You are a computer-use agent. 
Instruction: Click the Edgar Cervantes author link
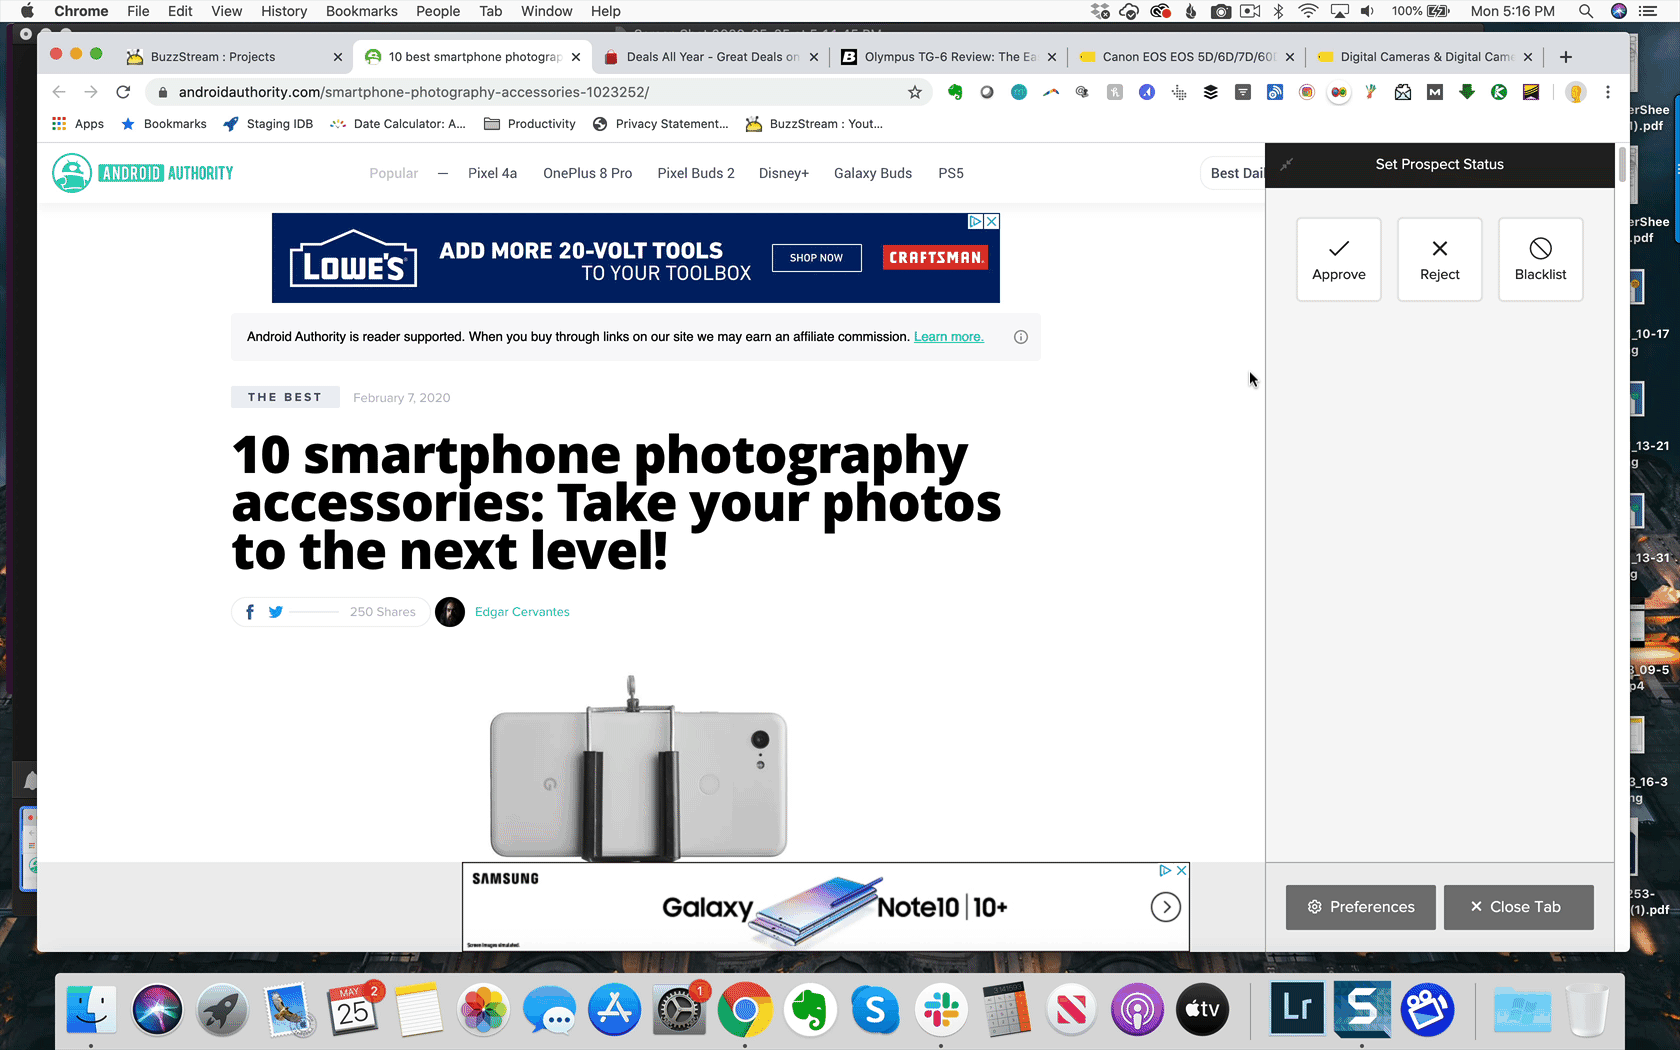(521, 612)
